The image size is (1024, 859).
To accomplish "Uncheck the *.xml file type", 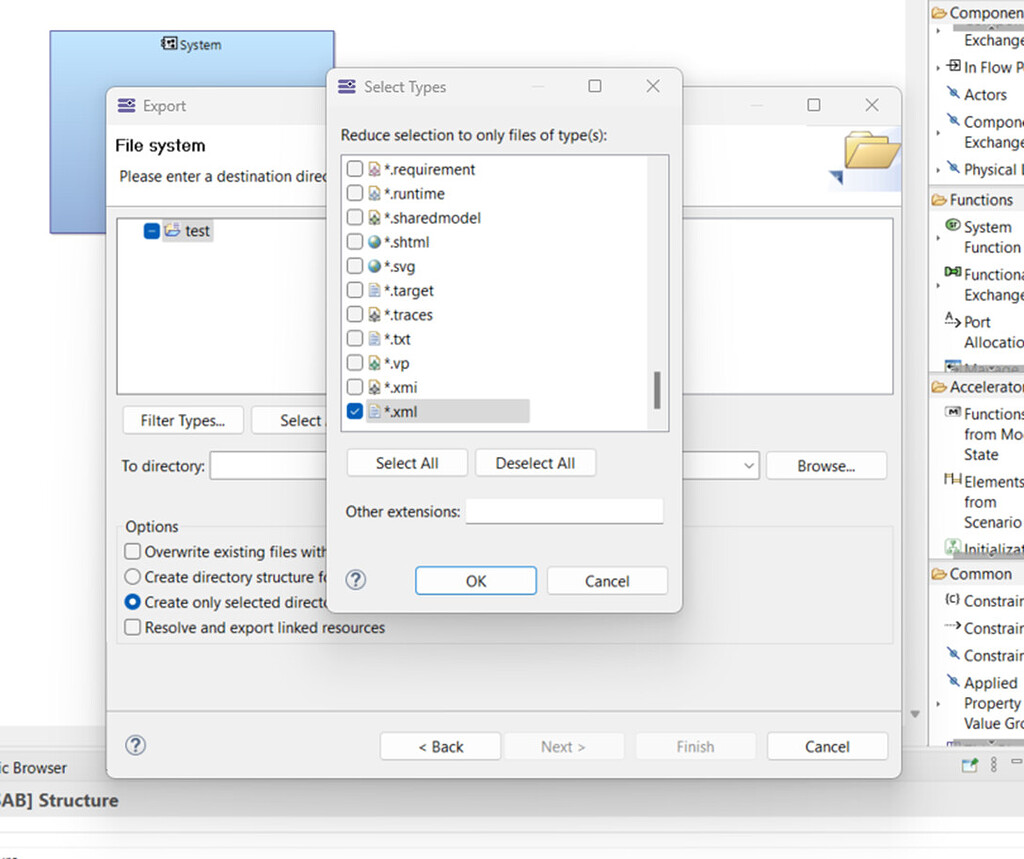I will [x=354, y=411].
